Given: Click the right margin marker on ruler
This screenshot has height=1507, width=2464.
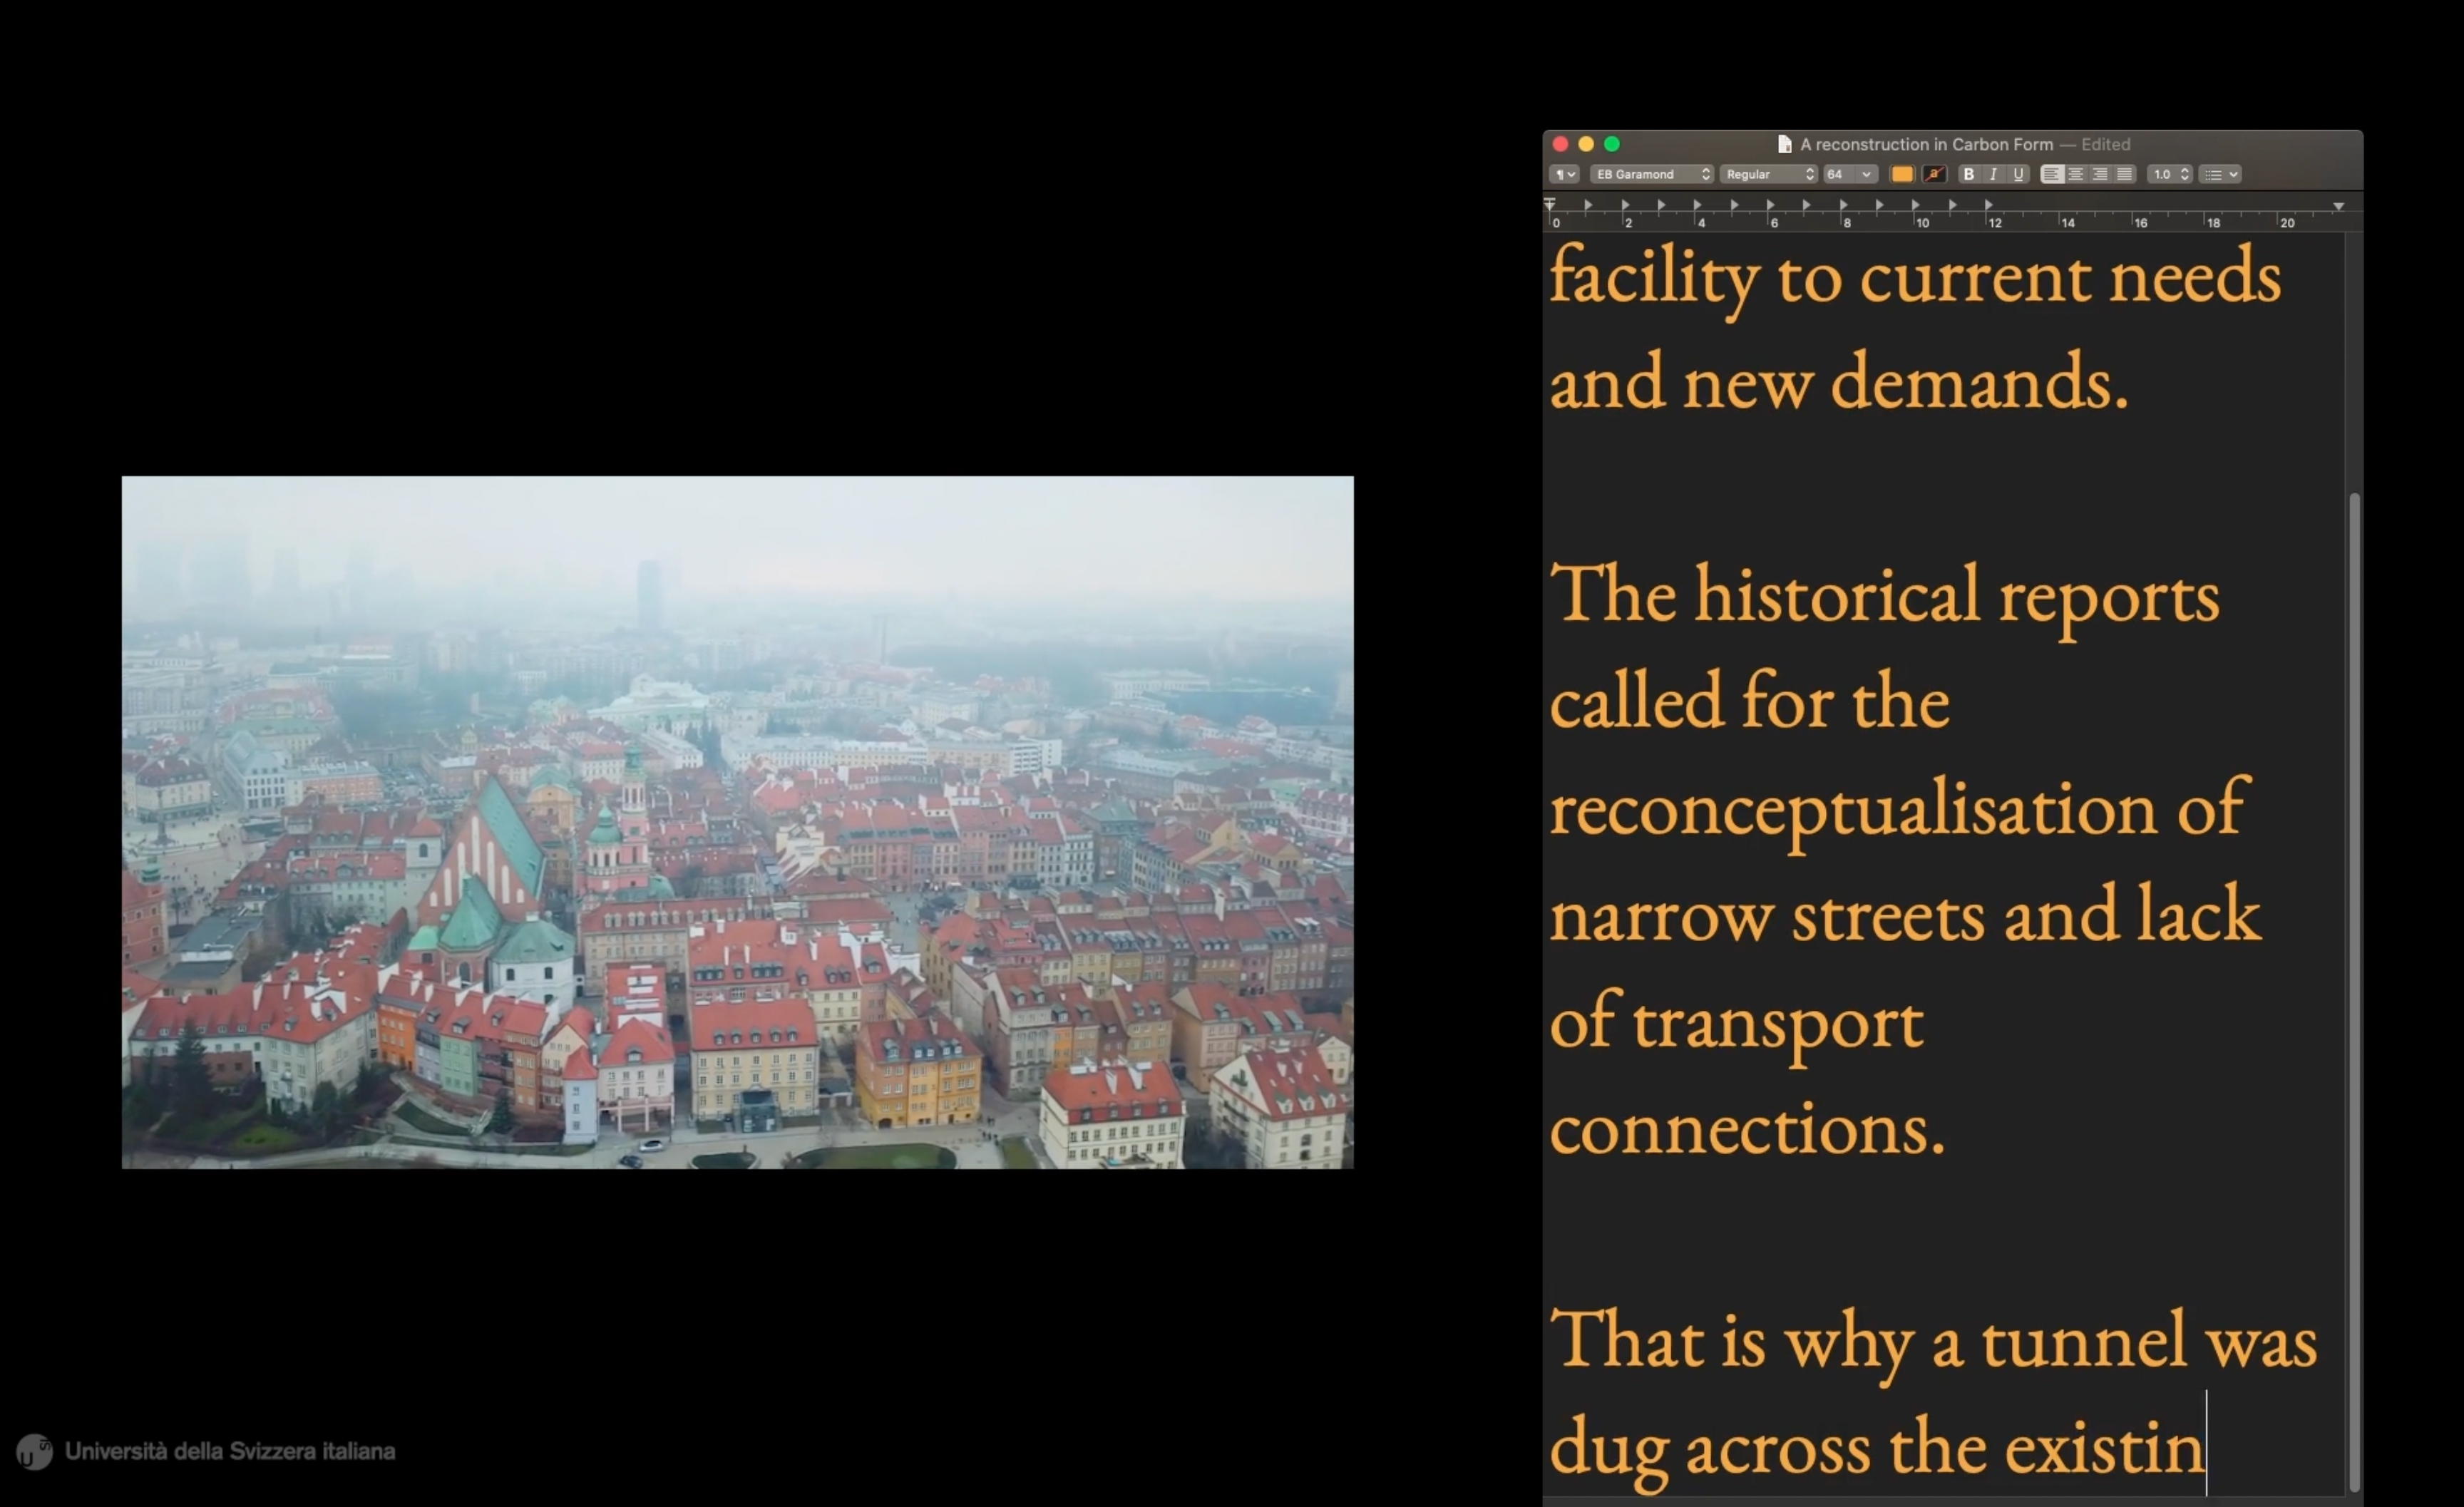Looking at the screenshot, I should point(2338,206).
